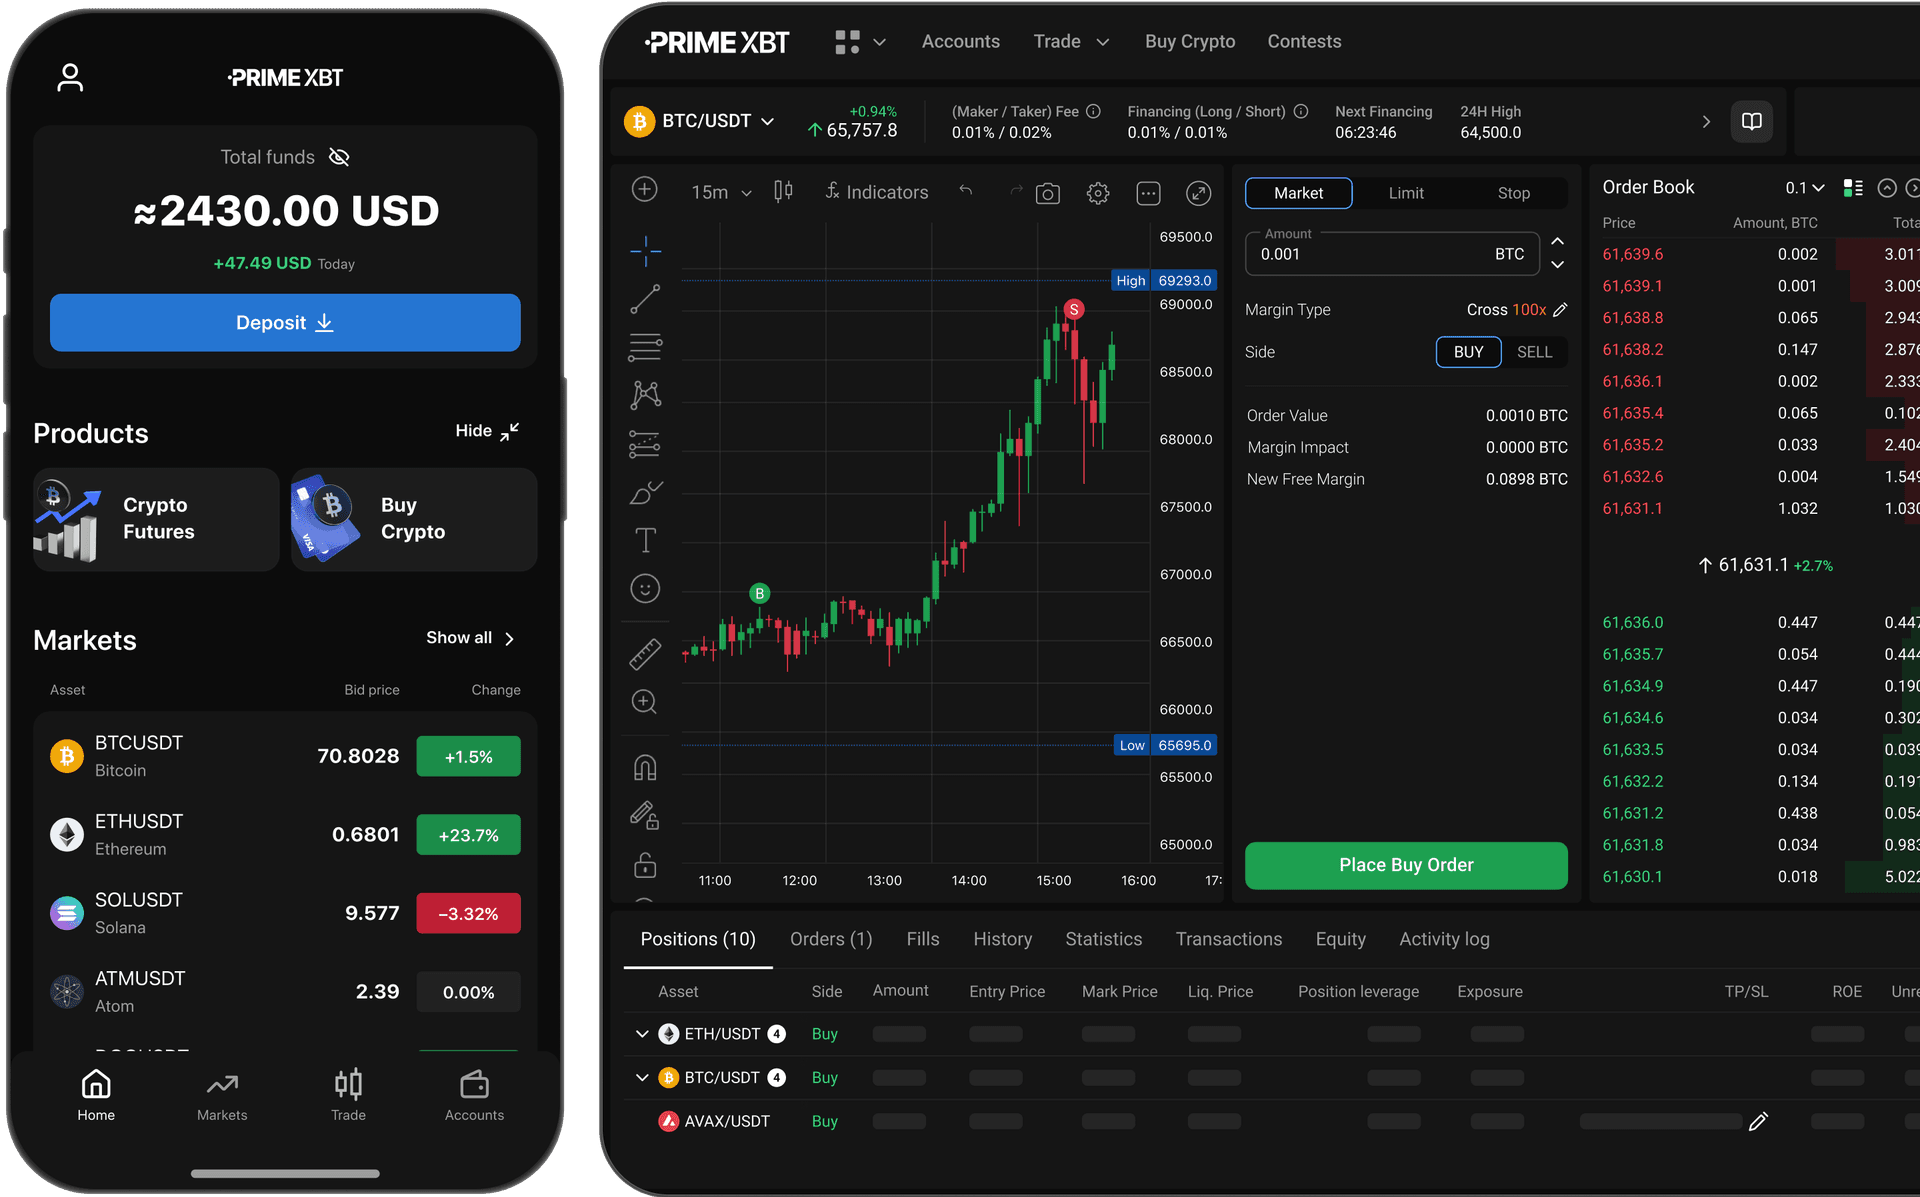The image size is (1920, 1197).
Task: Tap Accounts in the mobile bottom navigation
Action: click(x=474, y=1096)
